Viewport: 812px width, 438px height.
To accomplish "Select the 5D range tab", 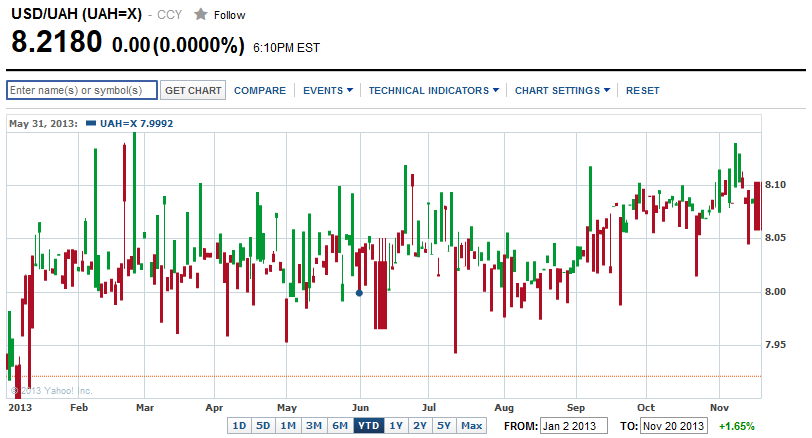I will click(x=264, y=426).
